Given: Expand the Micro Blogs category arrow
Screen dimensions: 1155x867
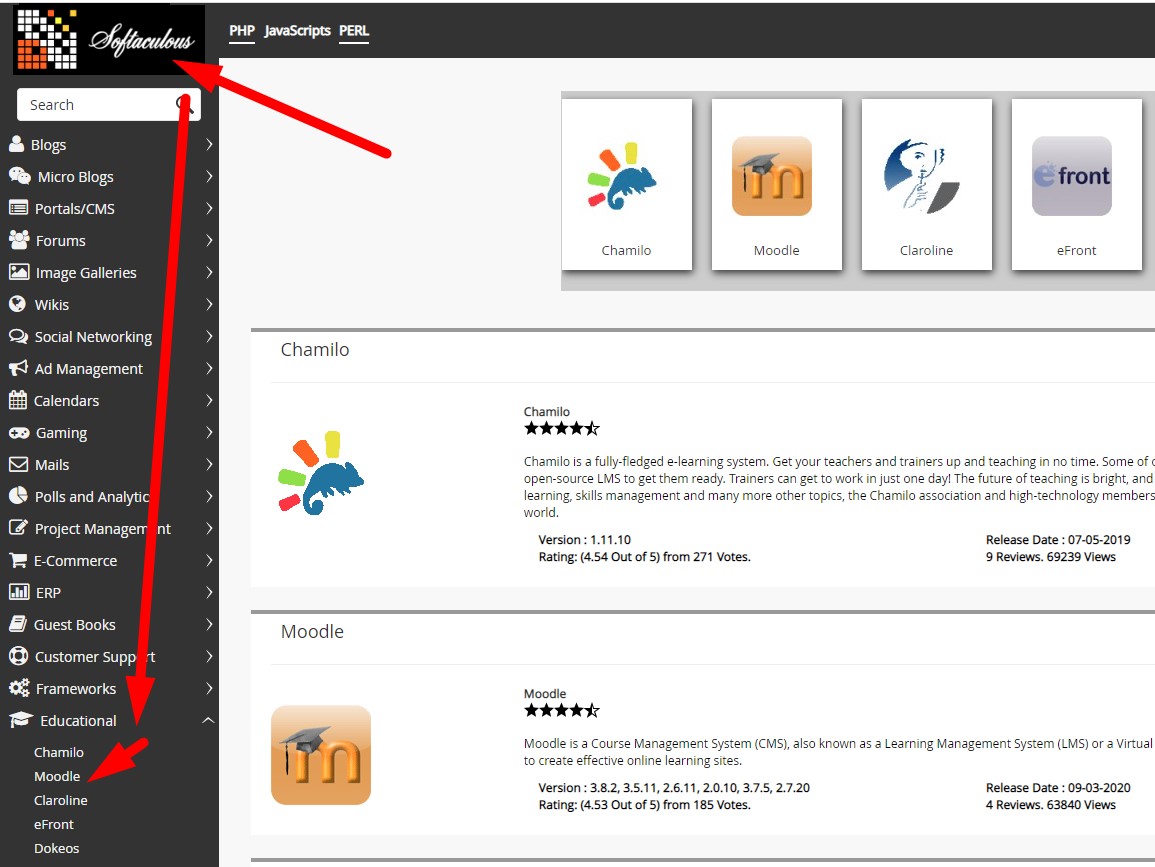Looking at the screenshot, I should (208, 176).
